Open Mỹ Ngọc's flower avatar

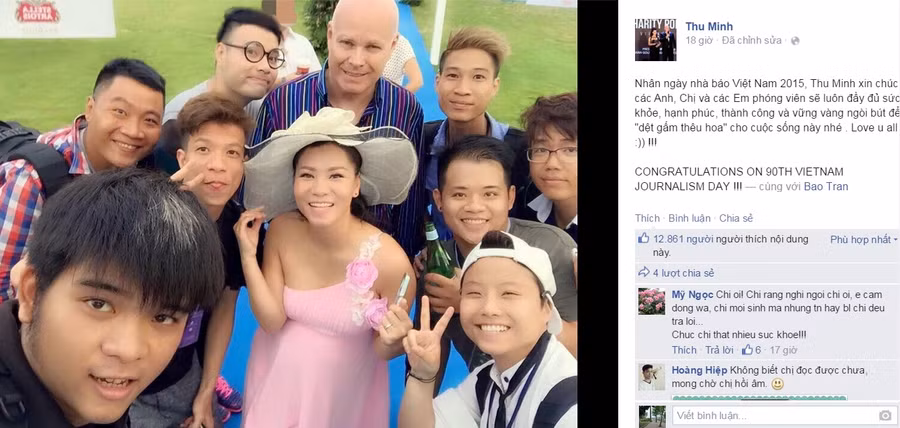[x=651, y=302]
